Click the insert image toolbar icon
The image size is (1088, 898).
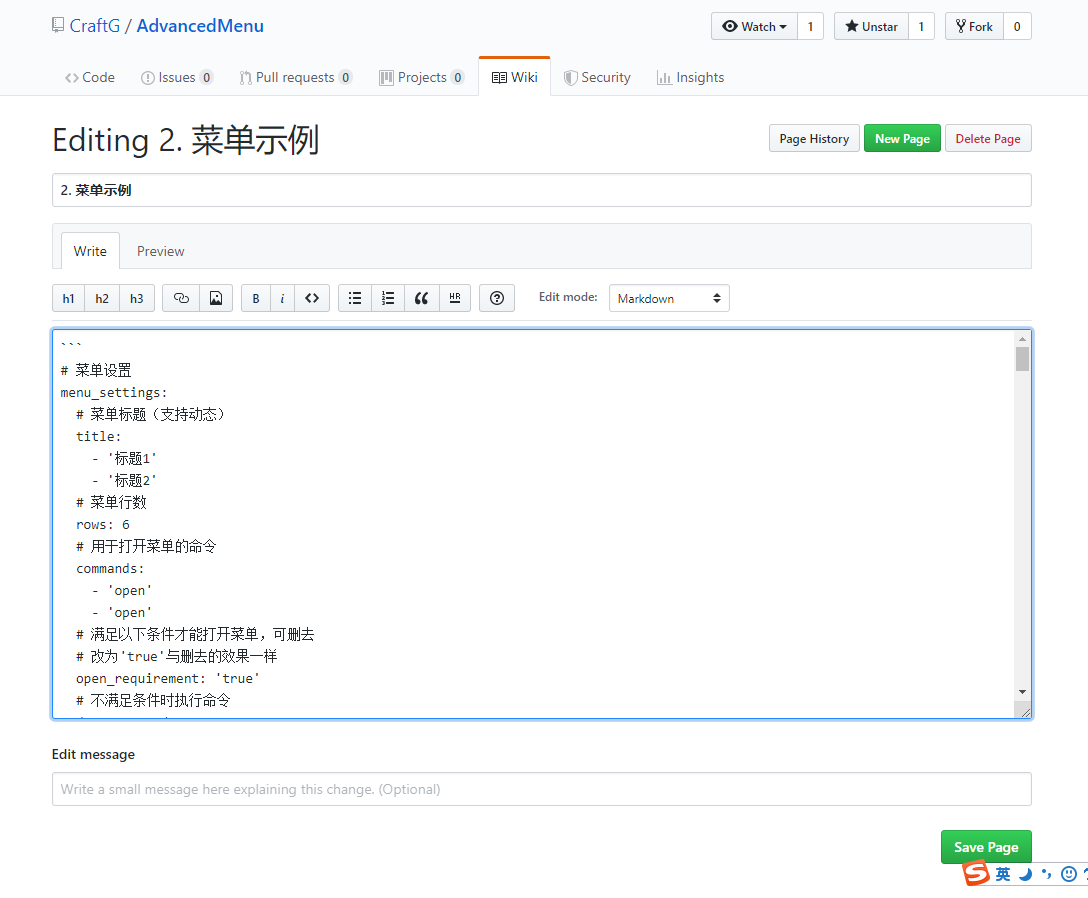[x=216, y=298]
